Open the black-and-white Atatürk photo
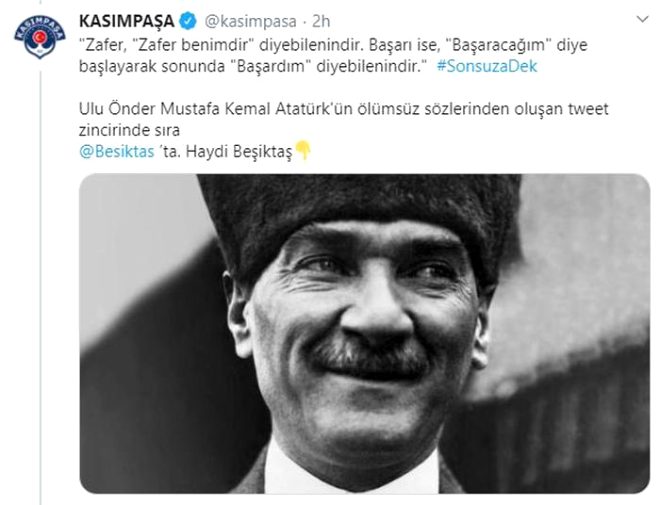This screenshot has height=505, width=660. [x=365, y=333]
